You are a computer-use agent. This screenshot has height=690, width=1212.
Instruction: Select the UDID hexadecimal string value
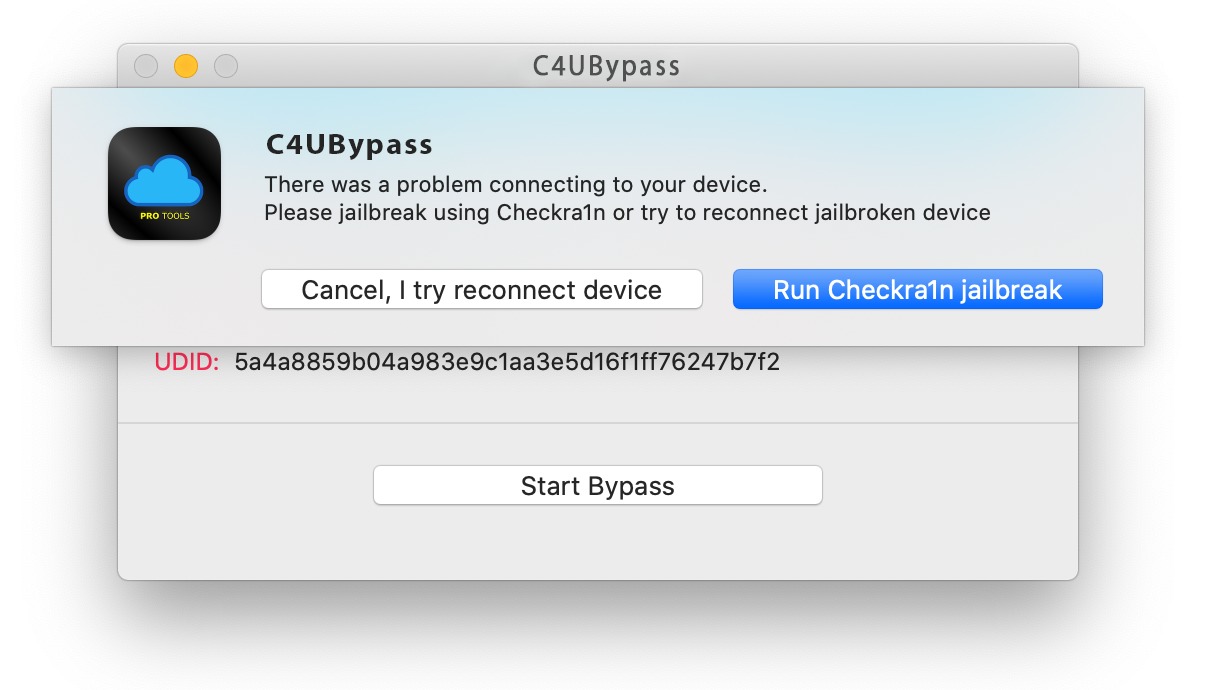507,362
